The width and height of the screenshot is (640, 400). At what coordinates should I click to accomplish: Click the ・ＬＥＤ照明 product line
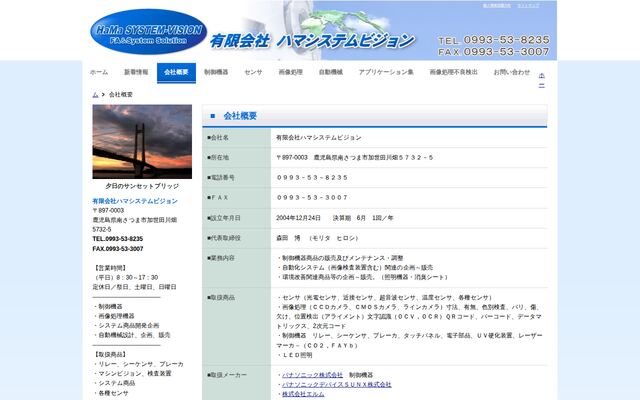coord(294,355)
